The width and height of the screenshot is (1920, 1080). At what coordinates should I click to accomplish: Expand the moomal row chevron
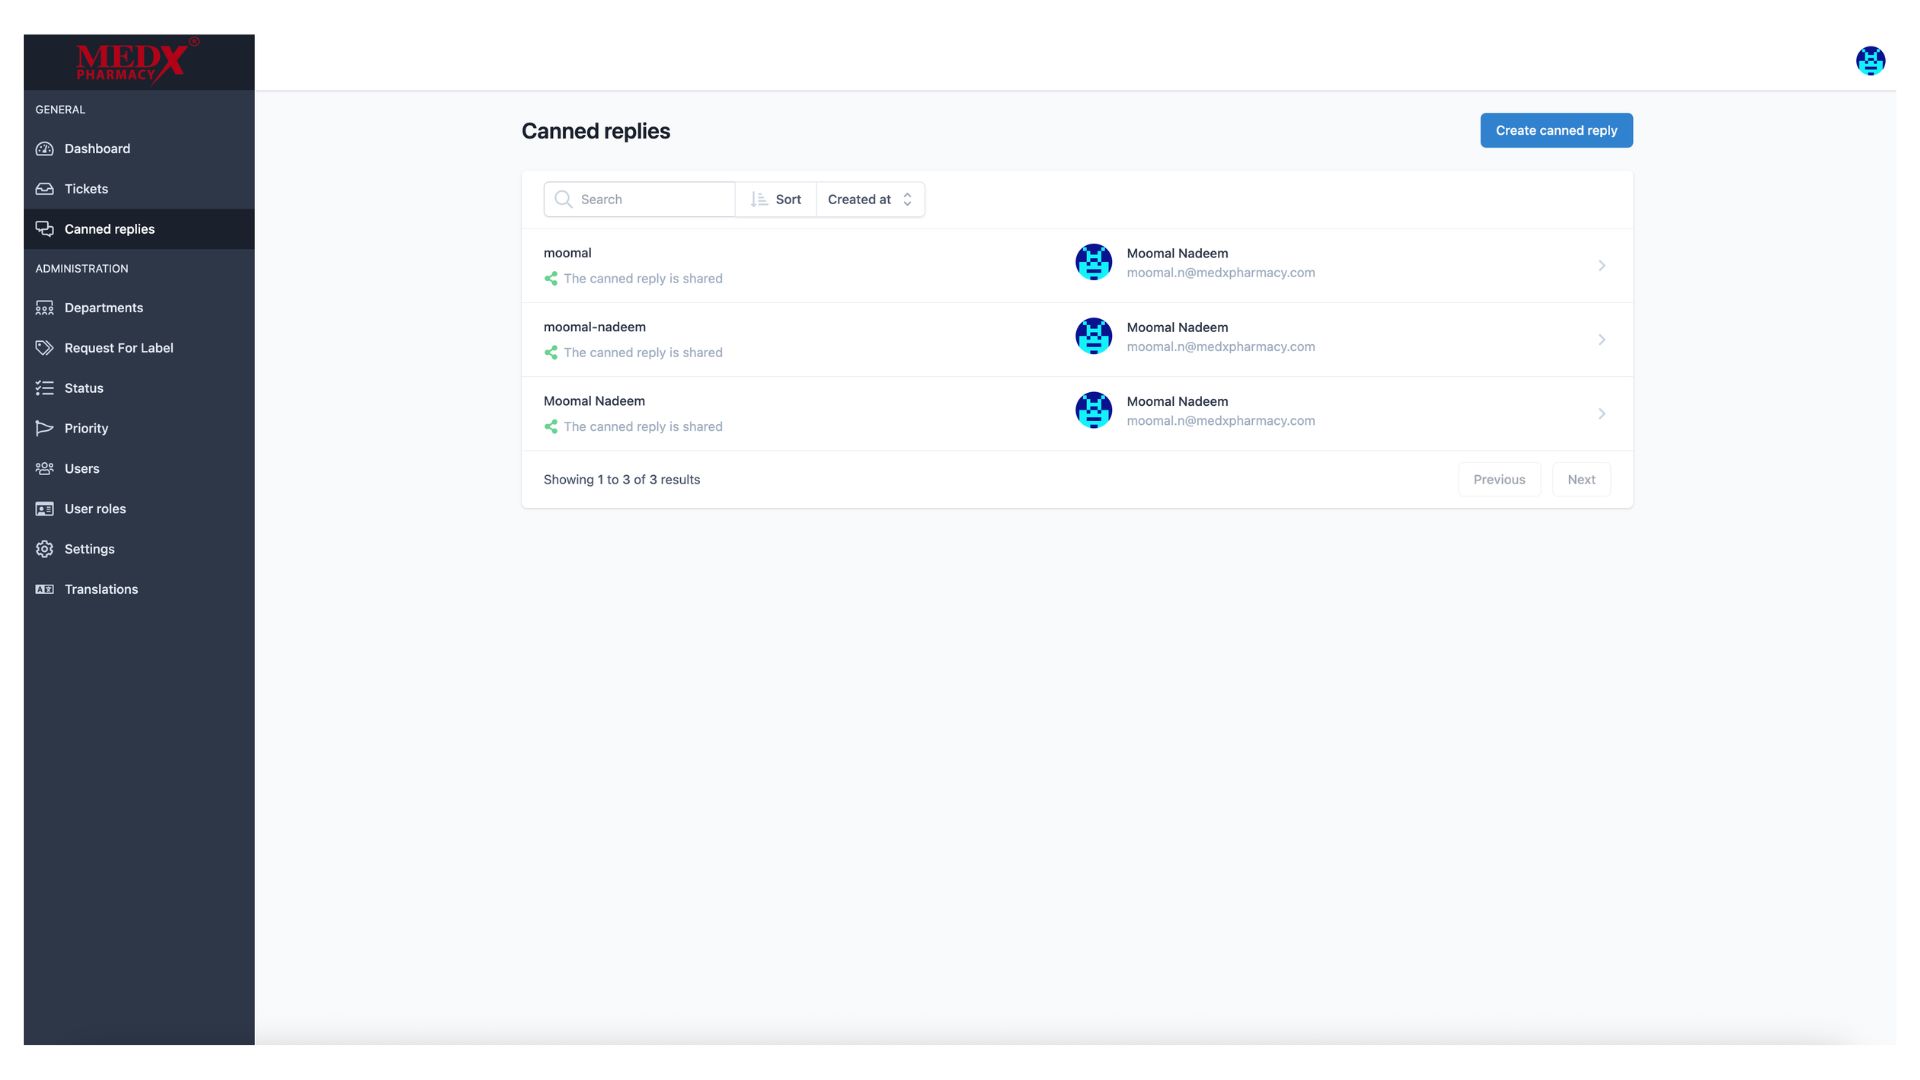[1601, 266]
